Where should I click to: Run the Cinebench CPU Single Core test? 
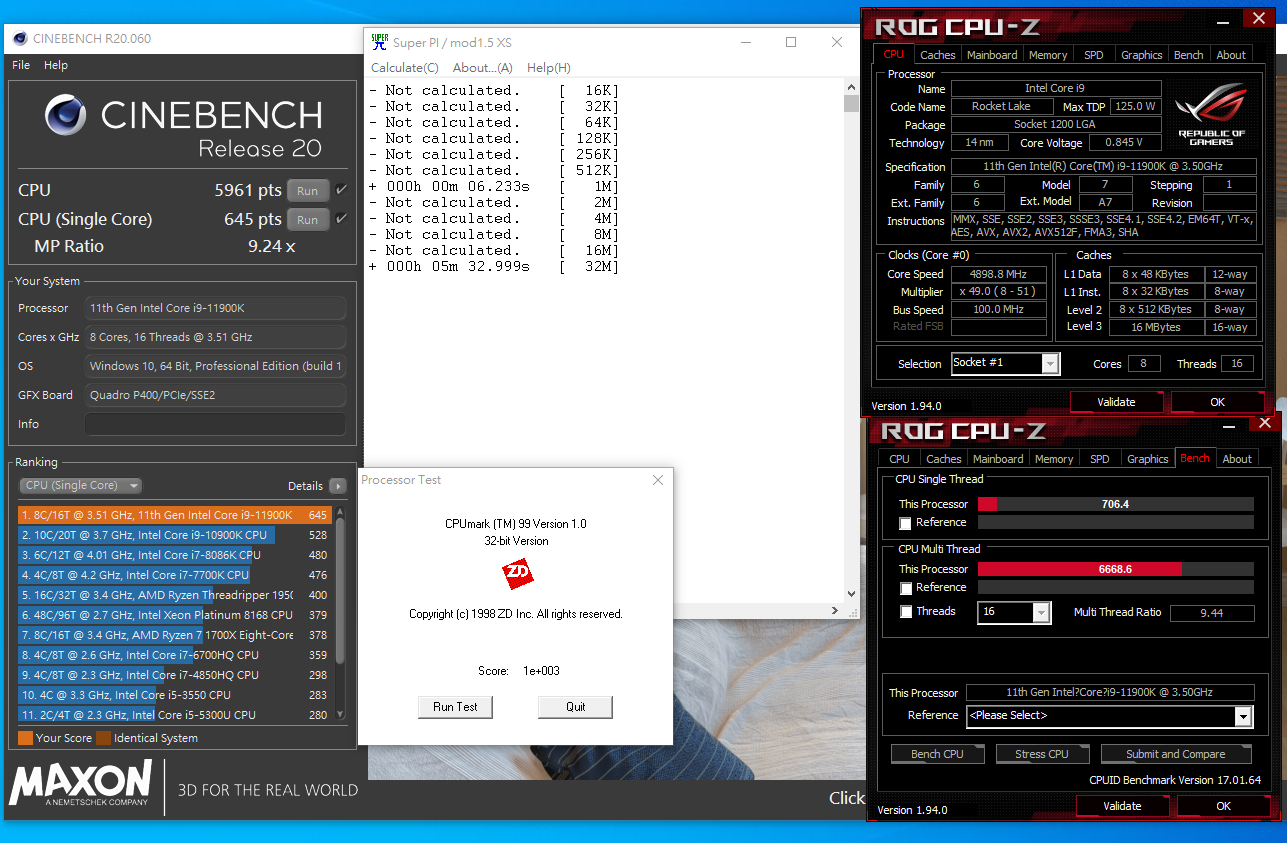pos(308,220)
